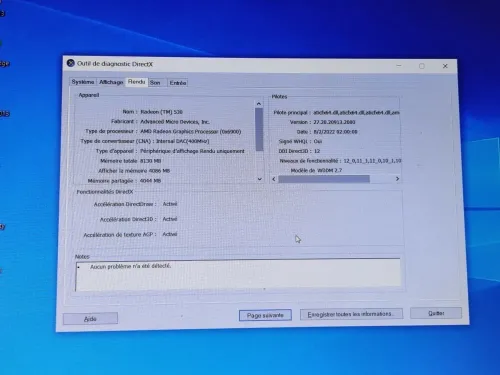Image resolution: width=500 pixels, height=375 pixels.
Task: Close the DirectX diagnostic window
Action: tap(445, 66)
